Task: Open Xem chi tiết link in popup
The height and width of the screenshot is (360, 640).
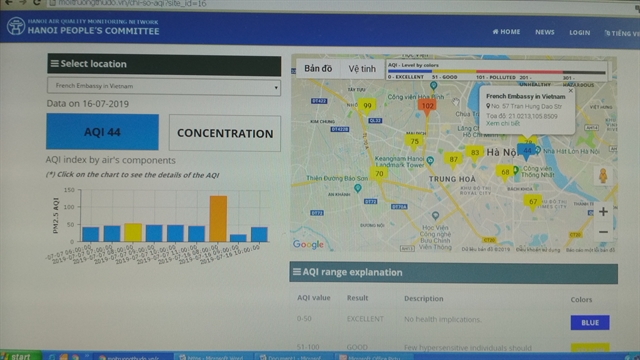Action: (x=503, y=123)
